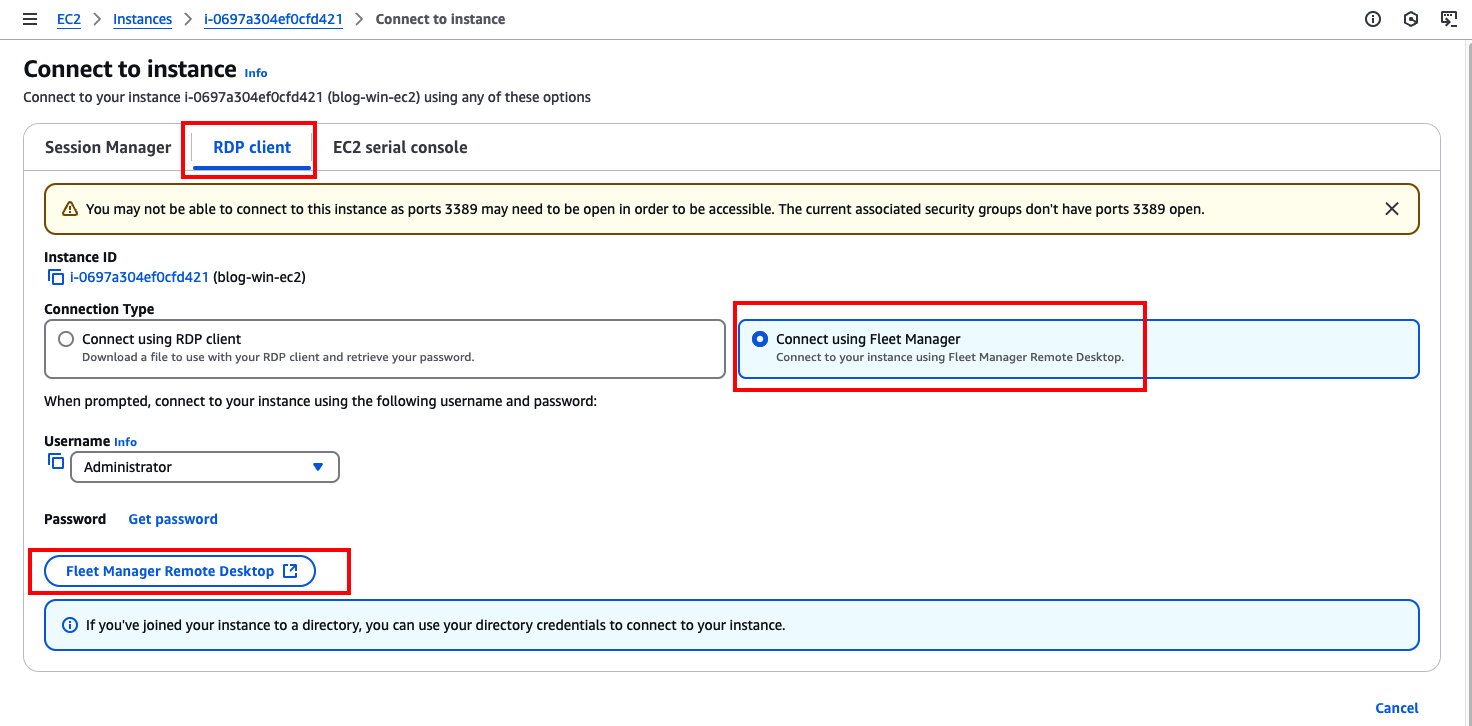Select Connect using RDP client option
1472x726 pixels.
[x=66, y=339]
